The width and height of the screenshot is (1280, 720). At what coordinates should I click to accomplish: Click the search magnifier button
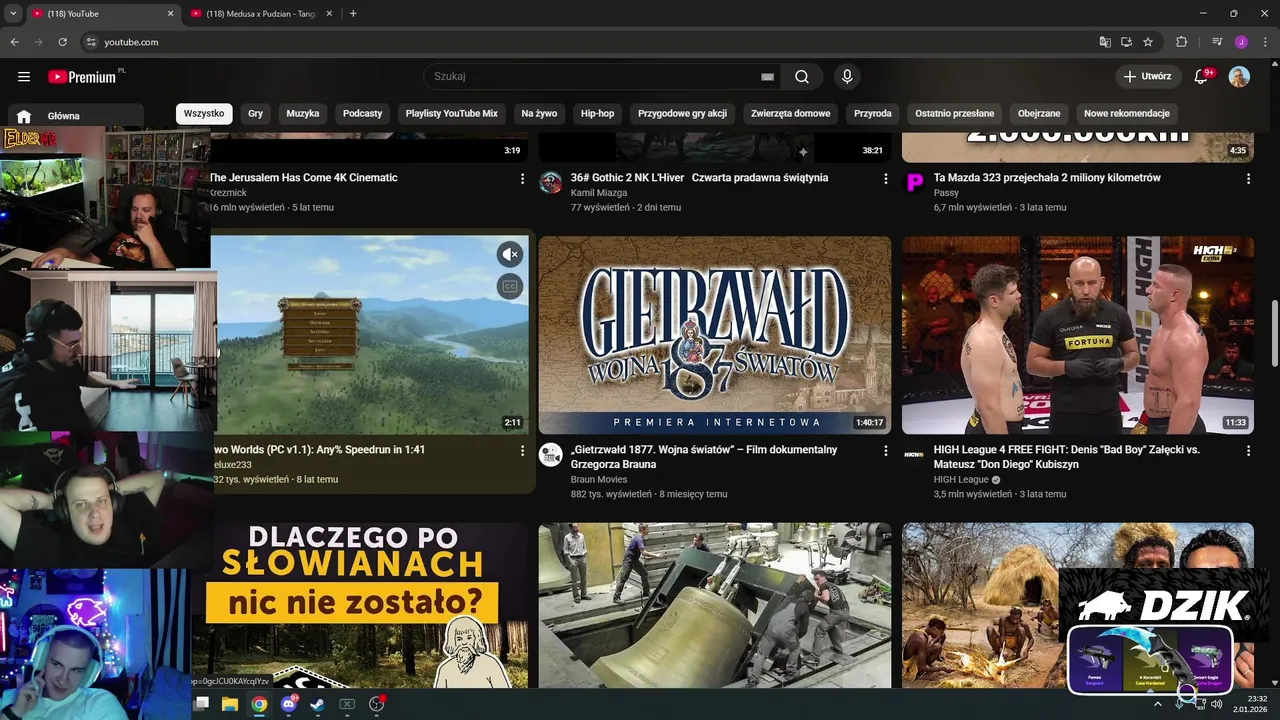(x=802, y=77)
